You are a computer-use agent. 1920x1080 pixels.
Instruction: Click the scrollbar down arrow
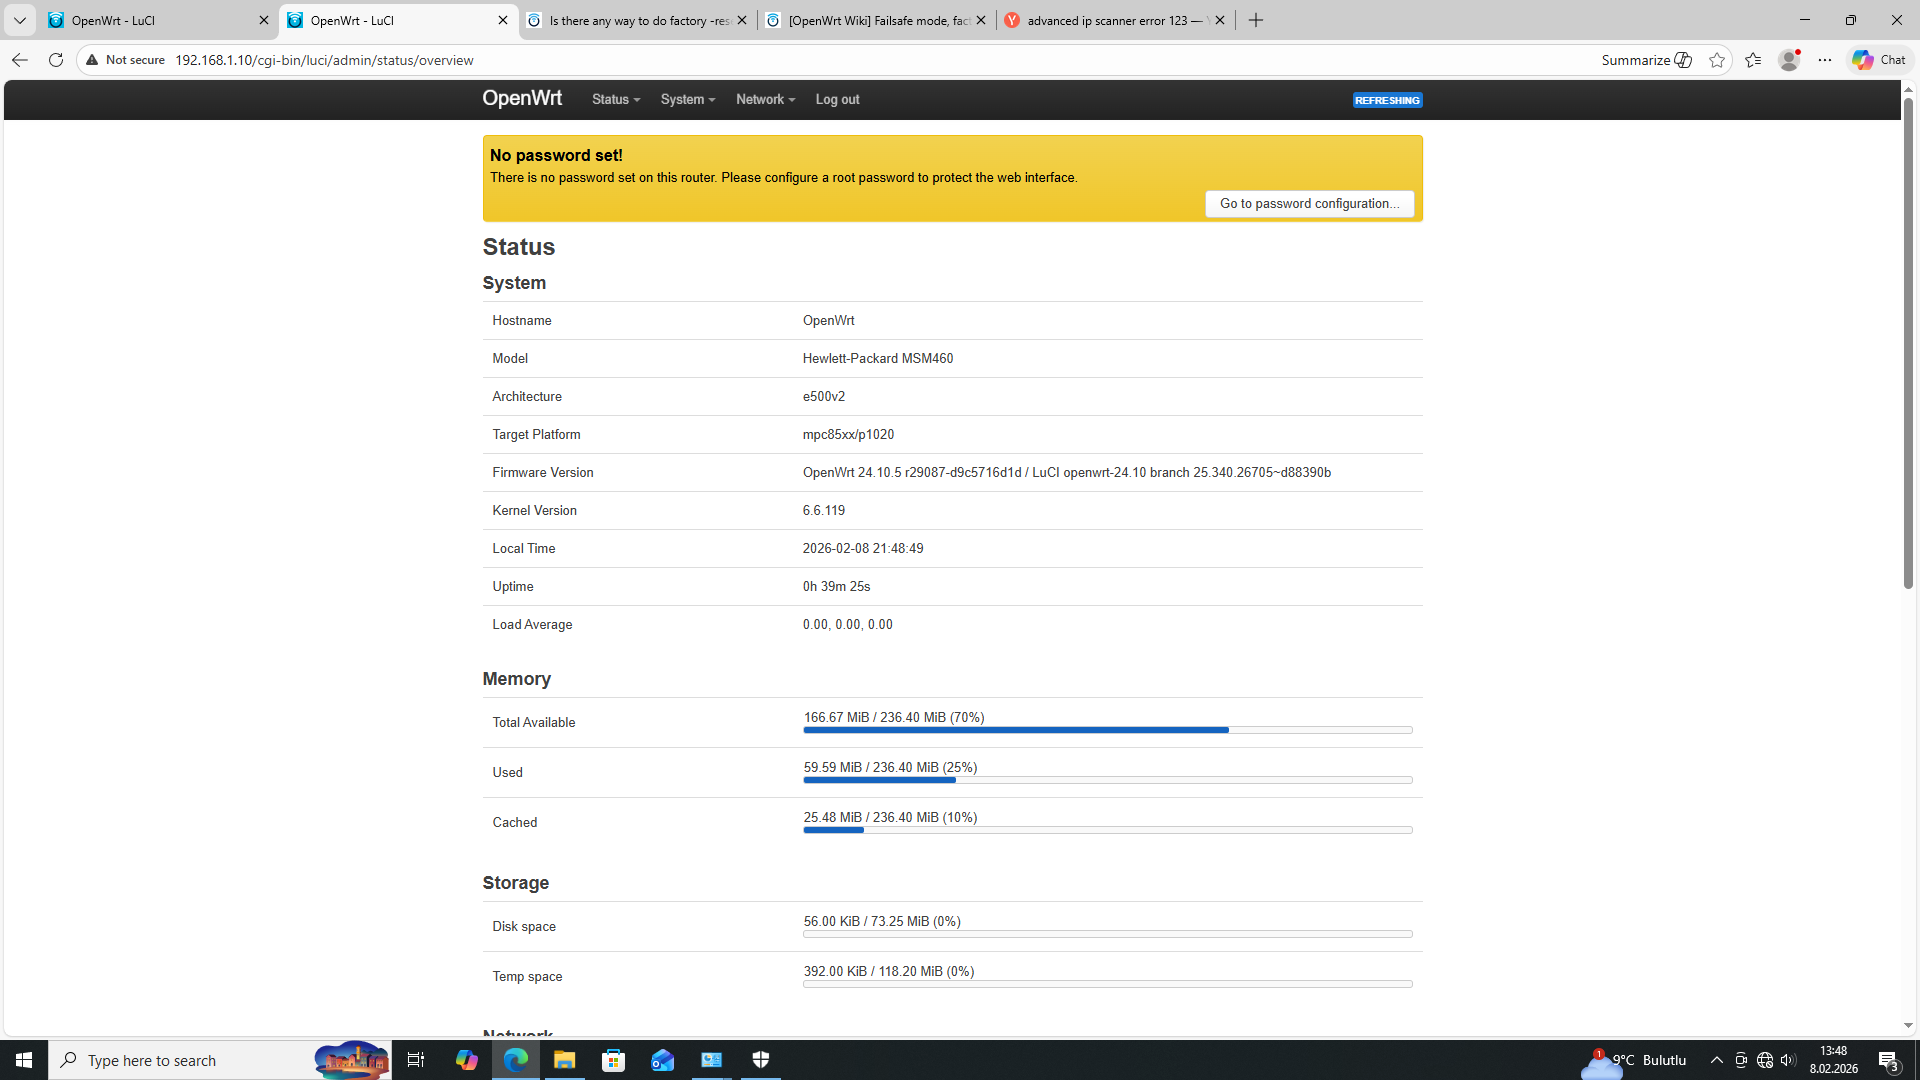1908,1025
